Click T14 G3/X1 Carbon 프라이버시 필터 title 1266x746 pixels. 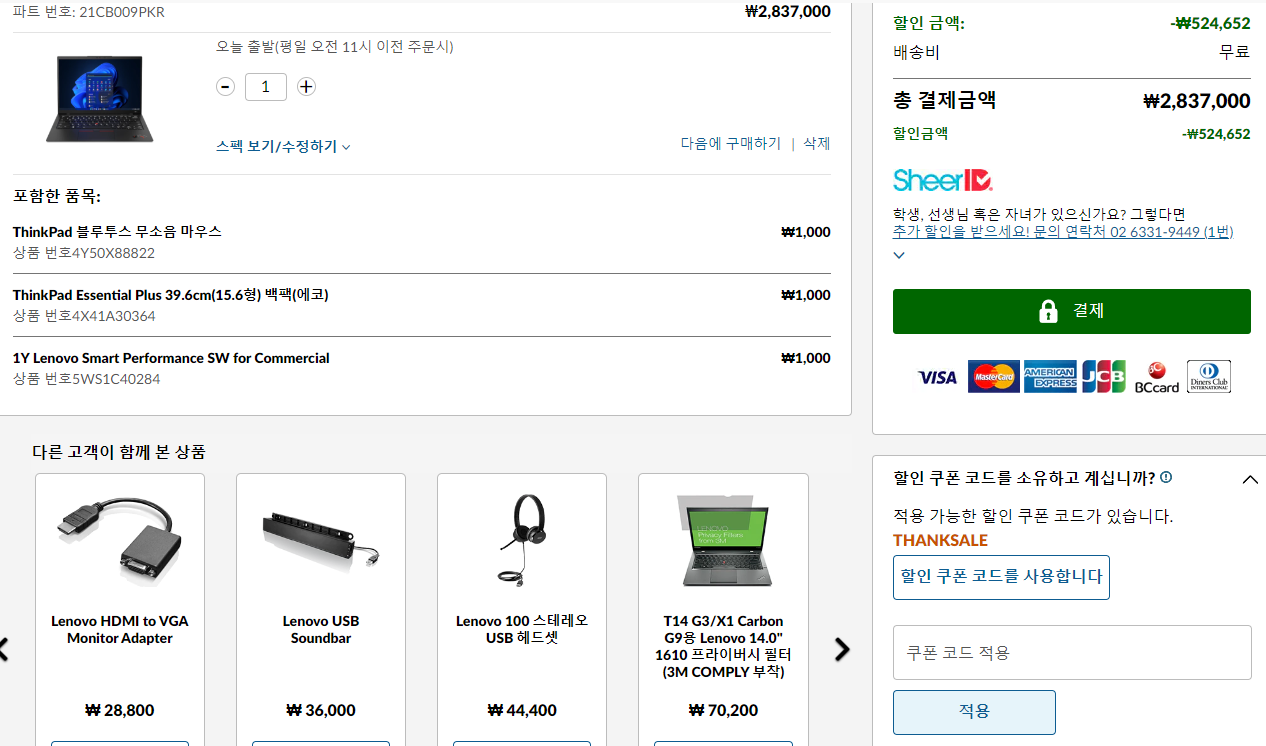723,646
